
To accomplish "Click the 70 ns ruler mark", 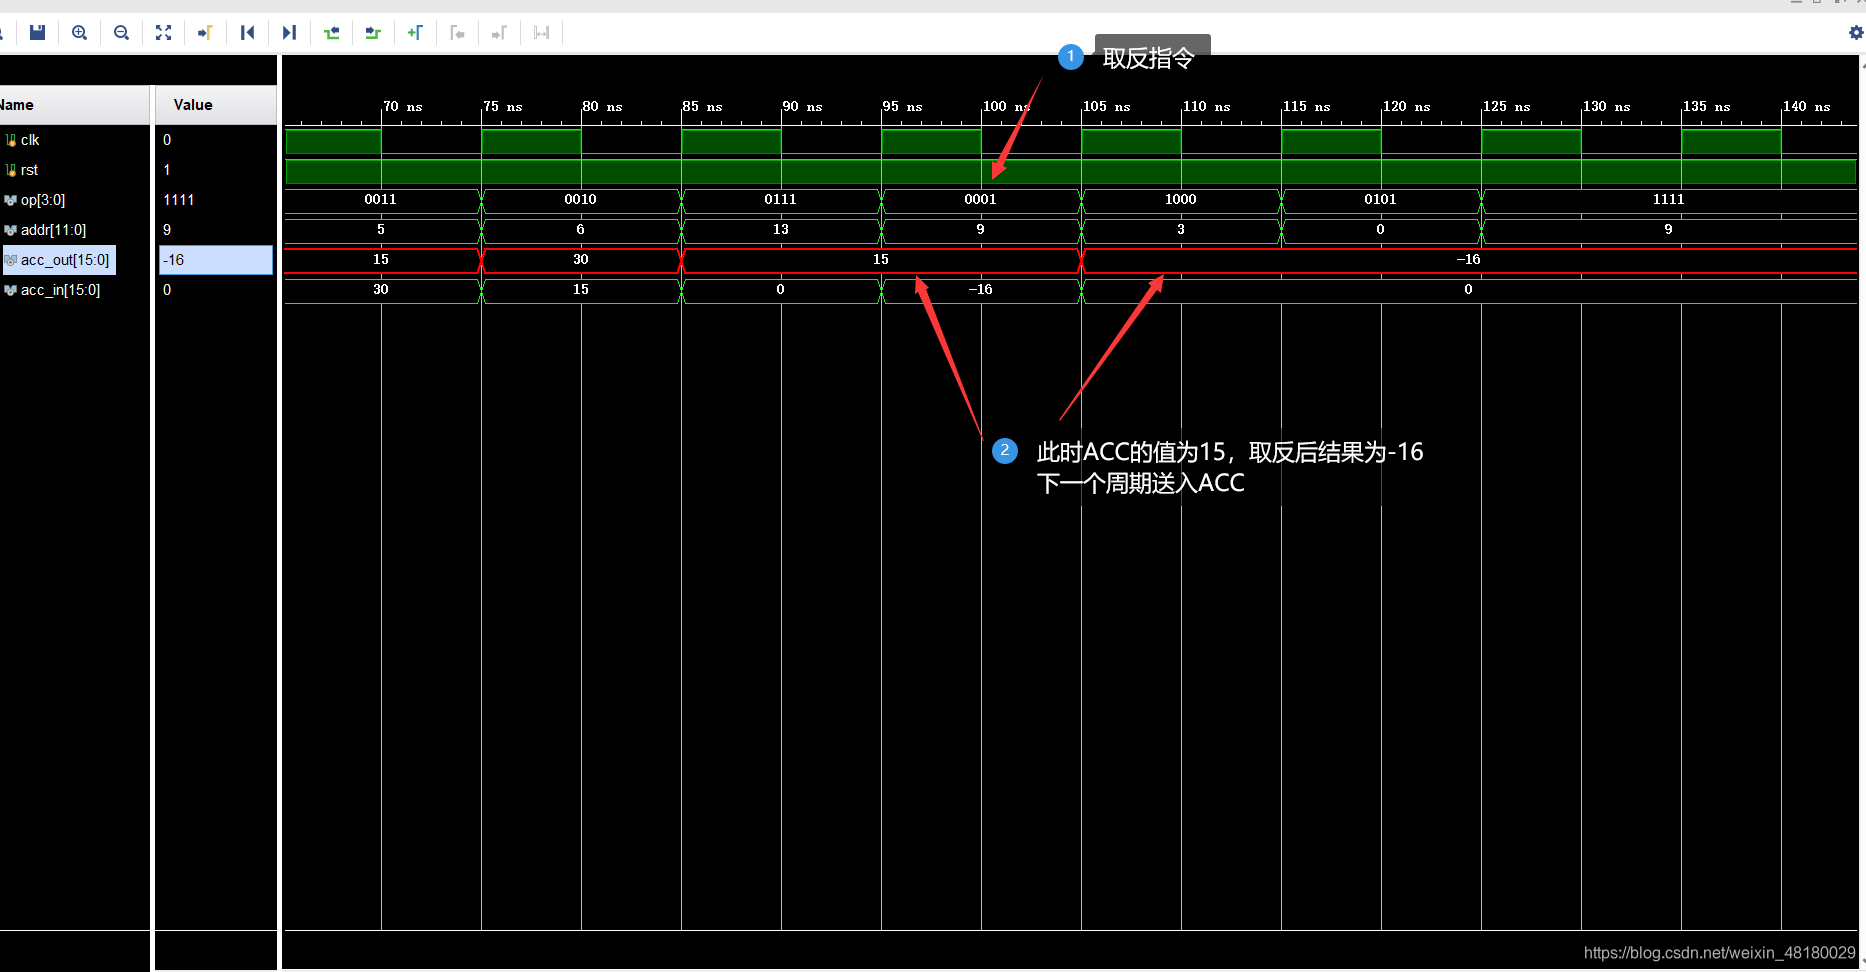I will pyautogui.click(x=403, y=106).
